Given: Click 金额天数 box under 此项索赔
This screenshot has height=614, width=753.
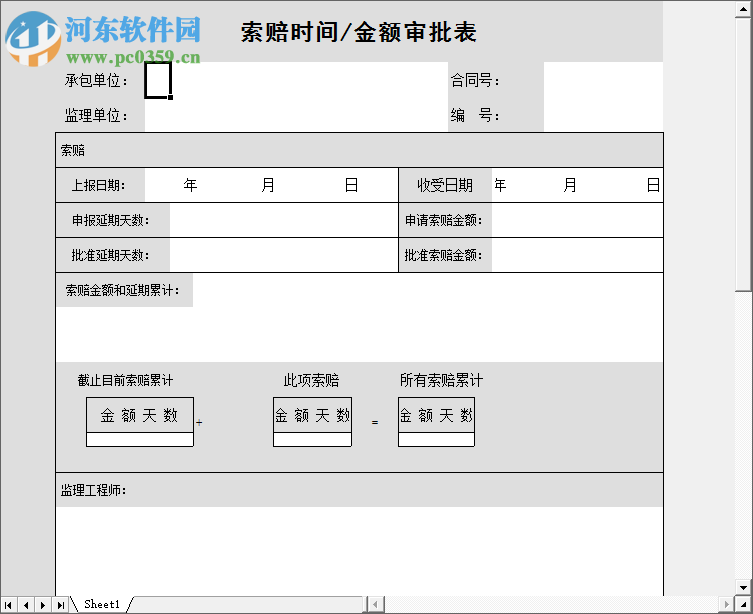Looking at the screenshot, I should [x=312, y=415].
